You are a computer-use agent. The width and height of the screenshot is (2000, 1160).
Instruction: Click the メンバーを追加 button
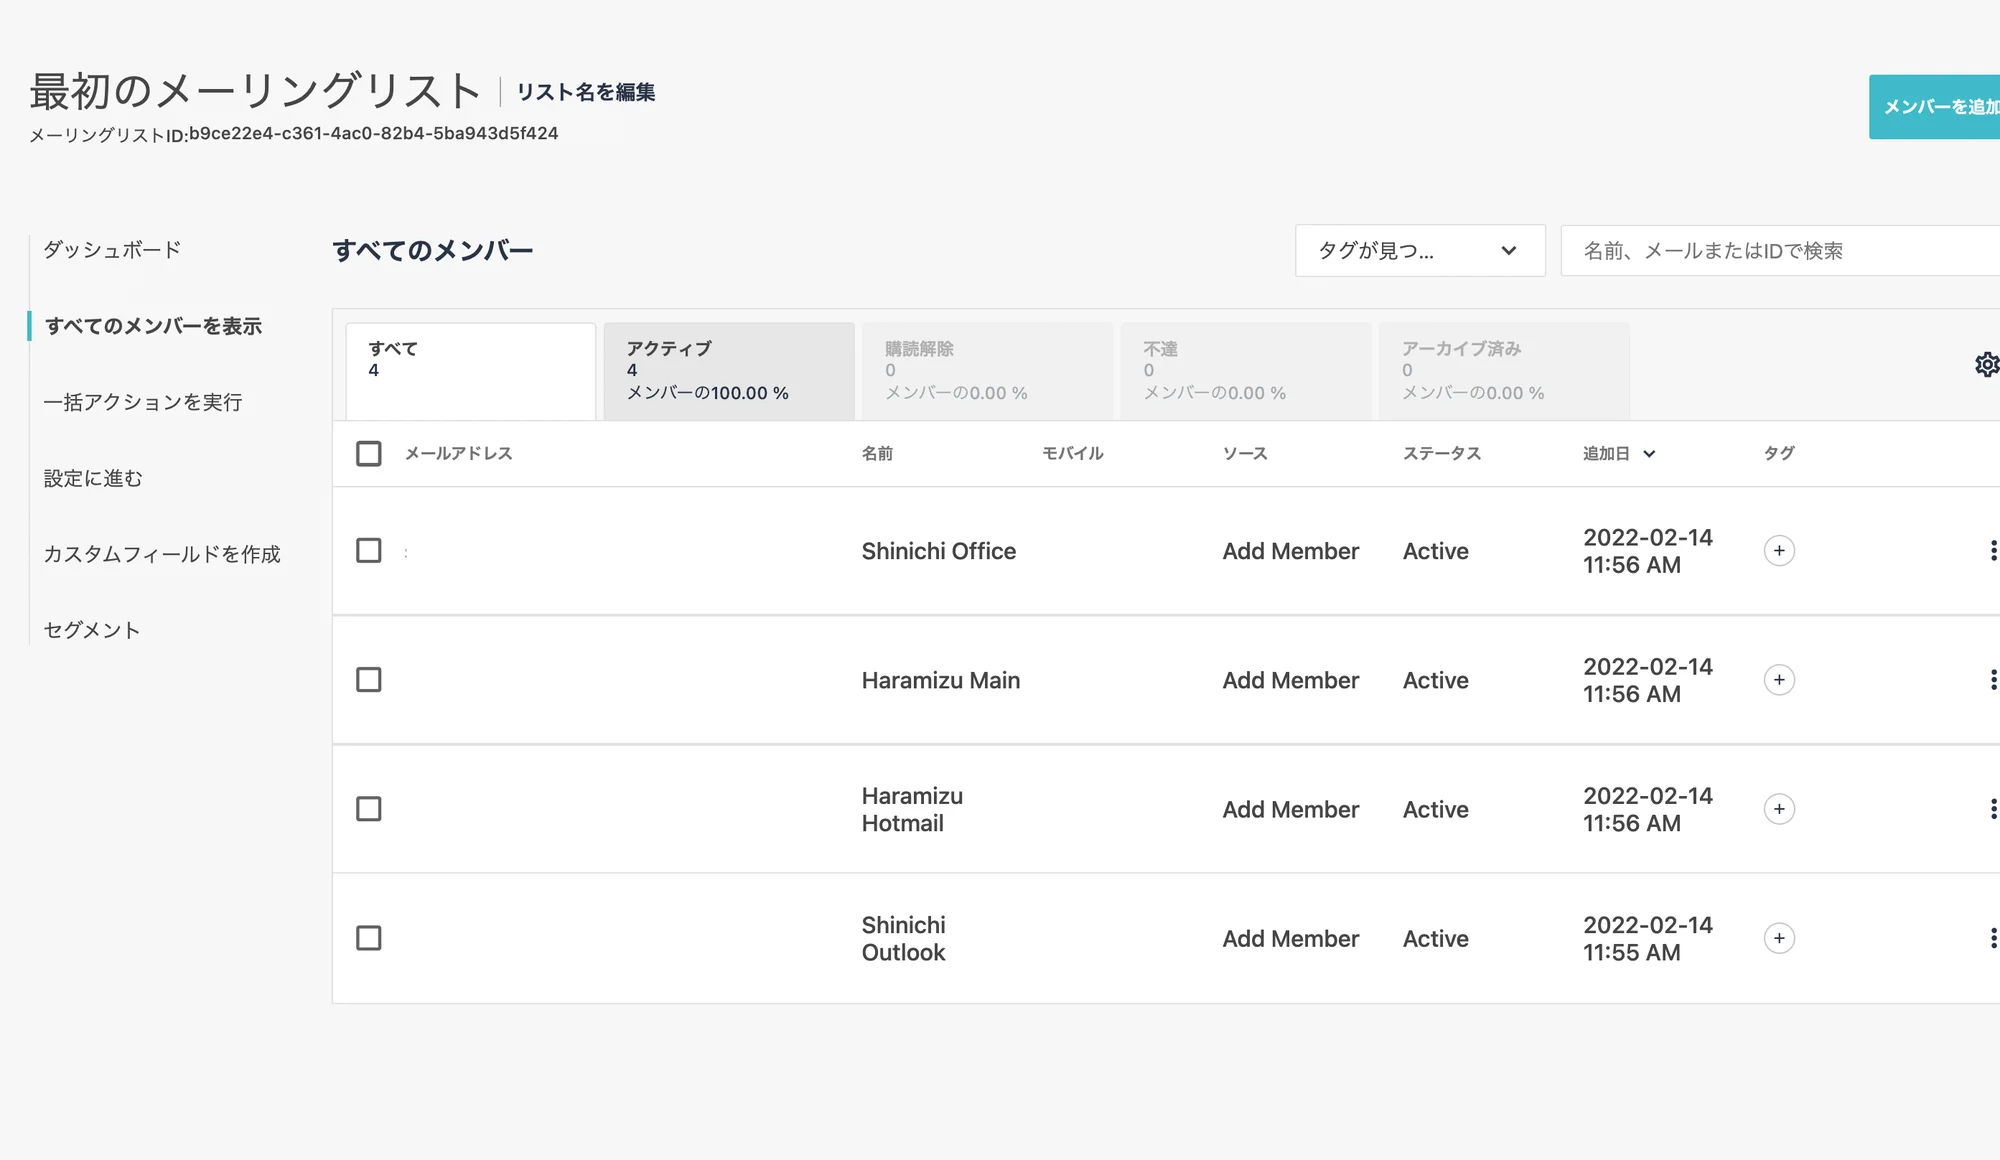tap(1934, 107)
